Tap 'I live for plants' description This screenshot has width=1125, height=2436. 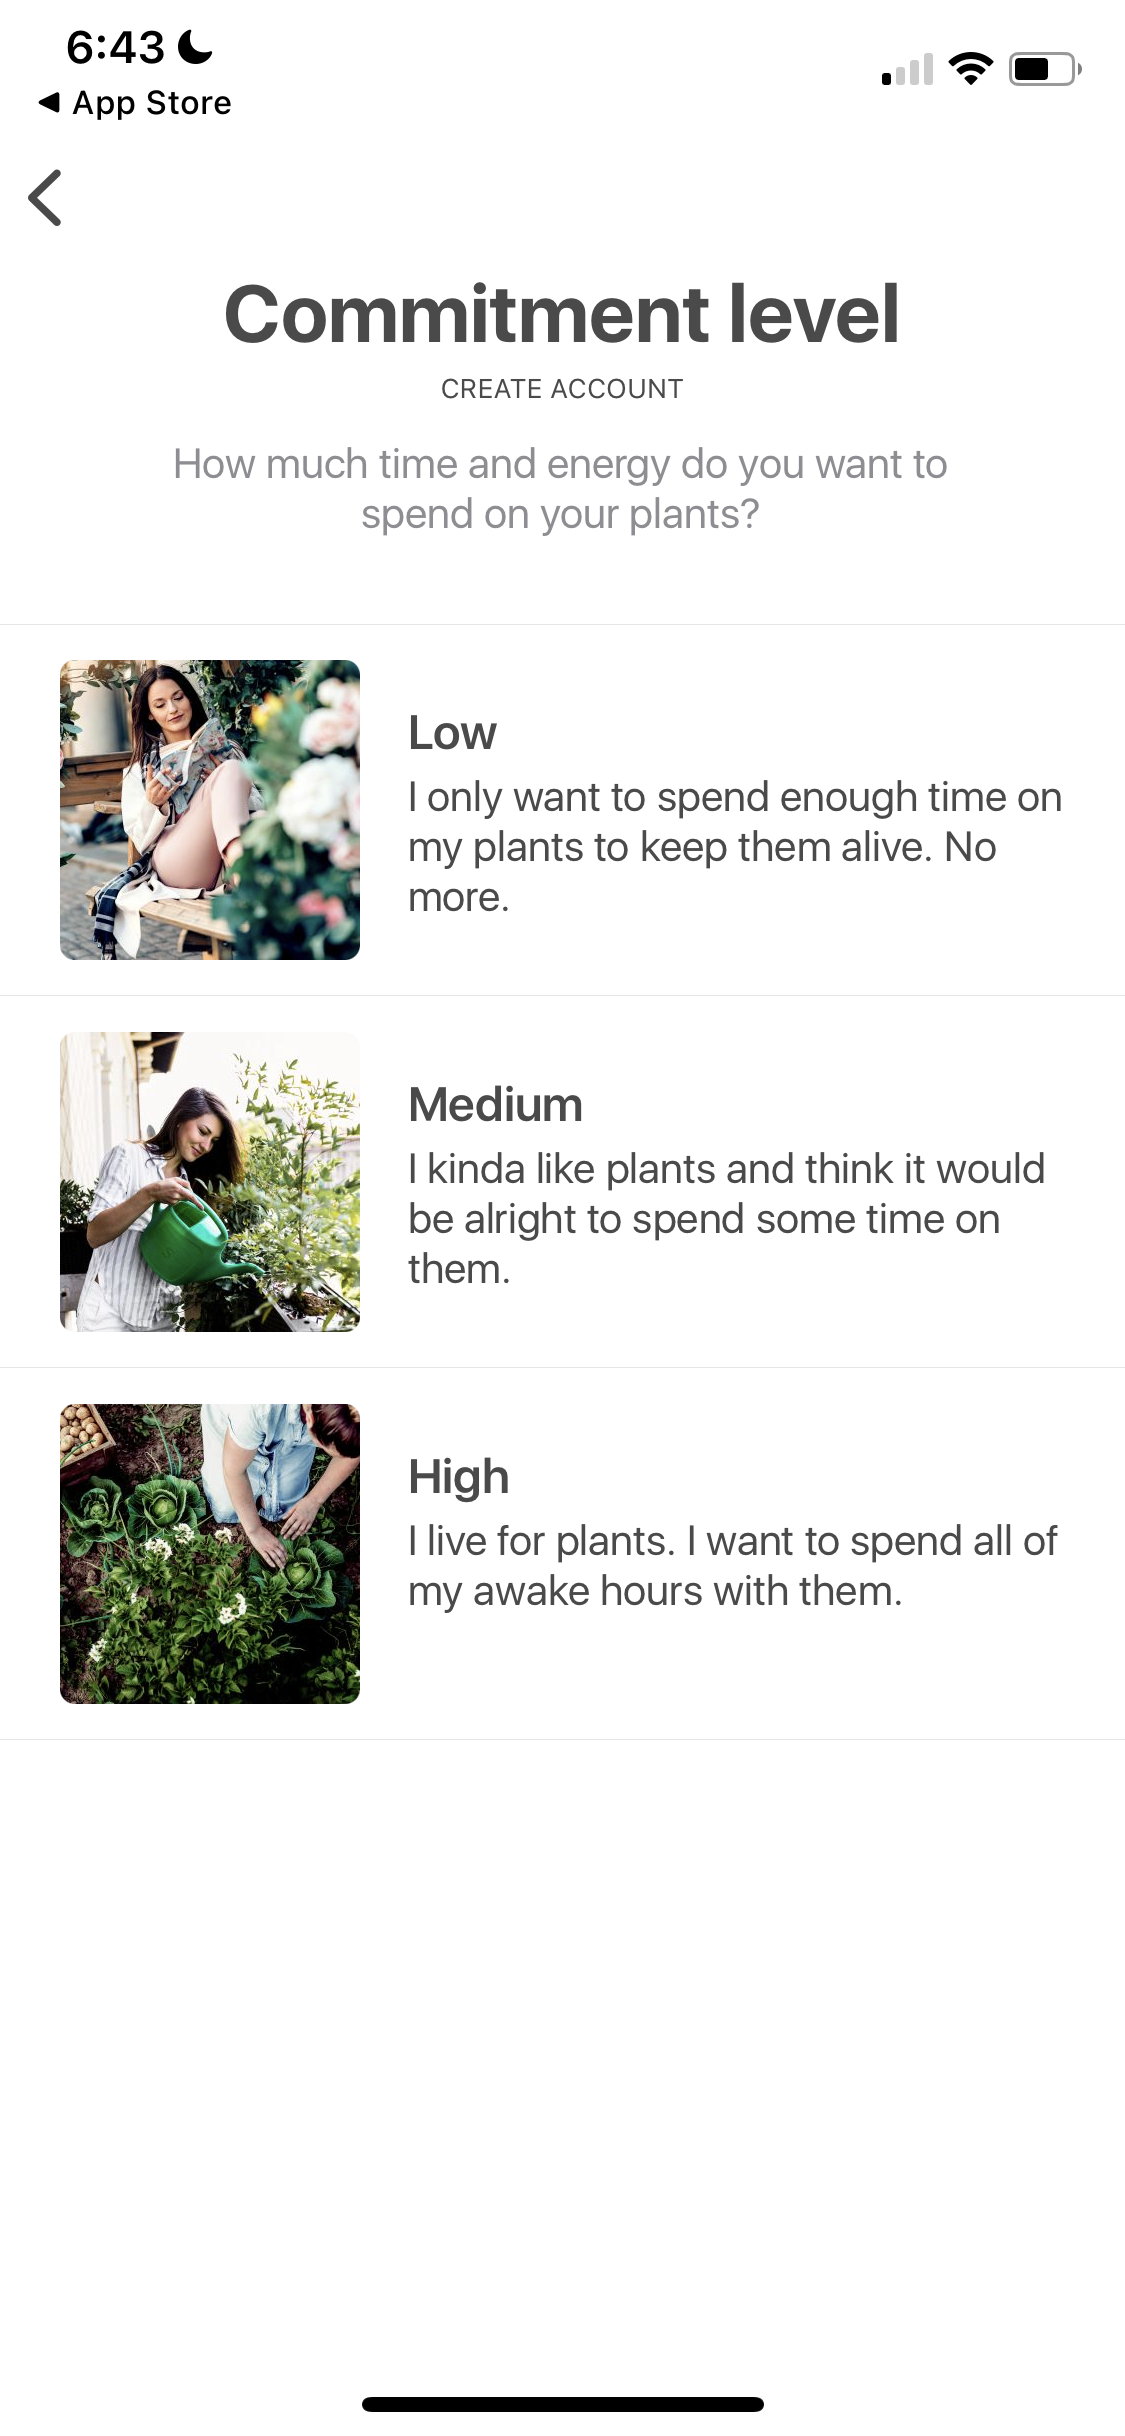tap(732, 1566)
